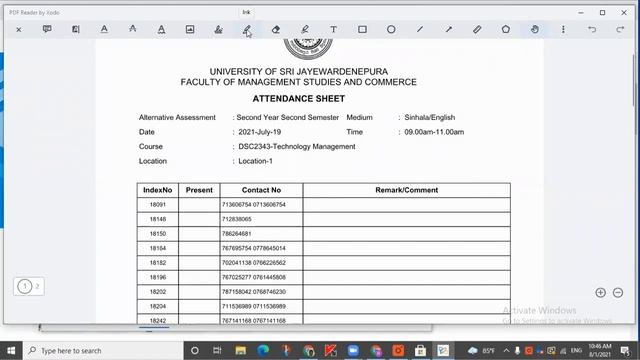
Task: Select the pan hand tool
Action: point(535,29)
